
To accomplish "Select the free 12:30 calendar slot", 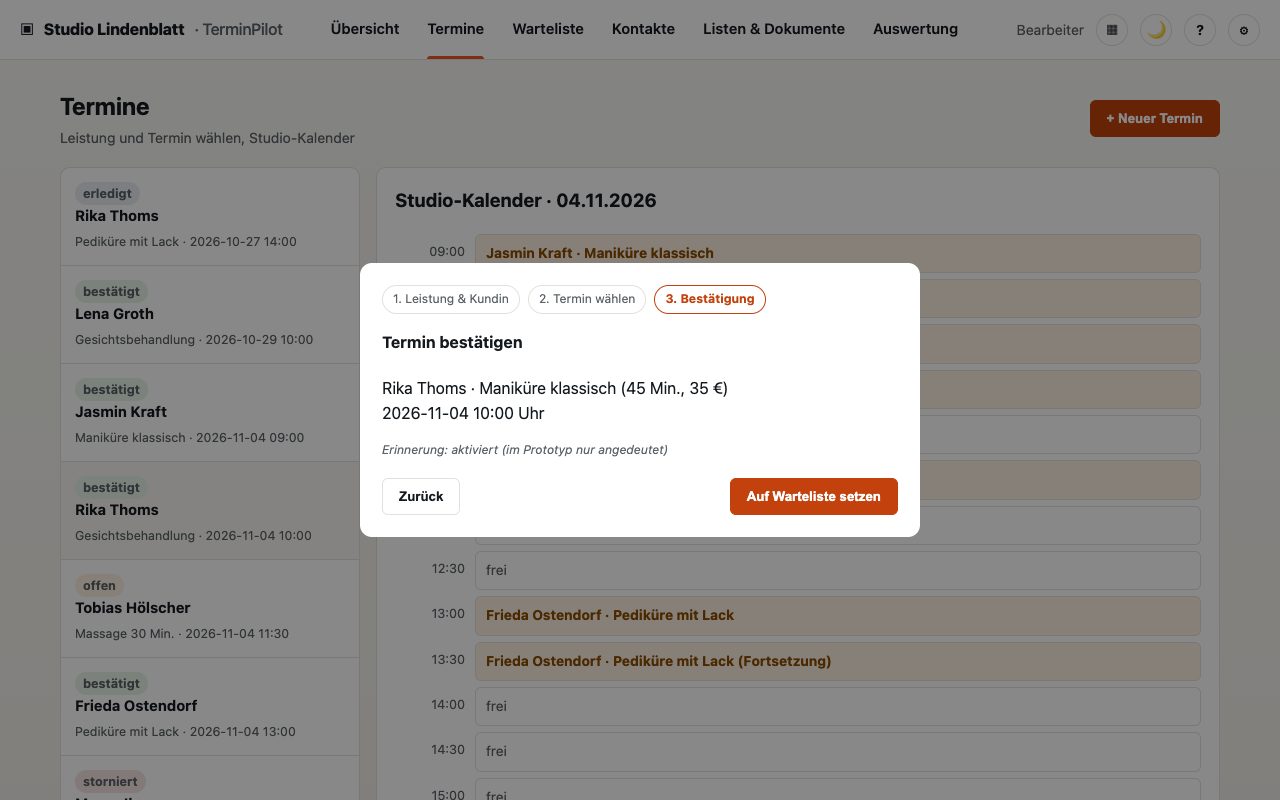I will 838,570.
